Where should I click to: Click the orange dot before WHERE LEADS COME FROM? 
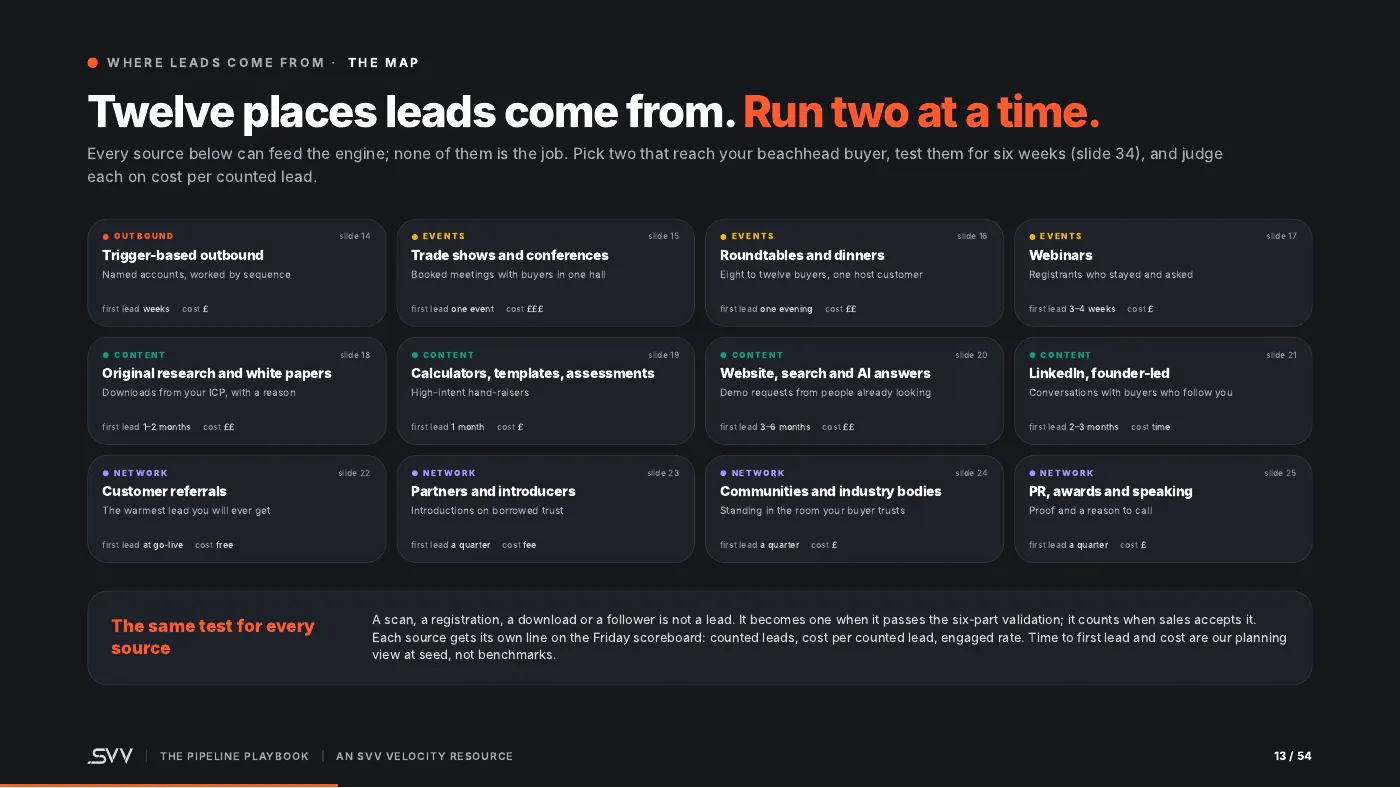point(93,63)
